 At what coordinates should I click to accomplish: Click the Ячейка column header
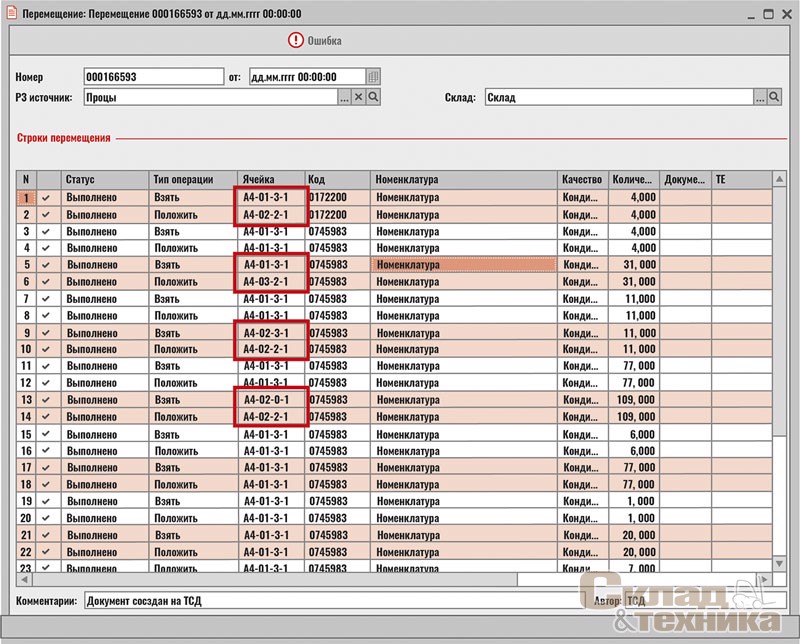[x=270, y=180]
